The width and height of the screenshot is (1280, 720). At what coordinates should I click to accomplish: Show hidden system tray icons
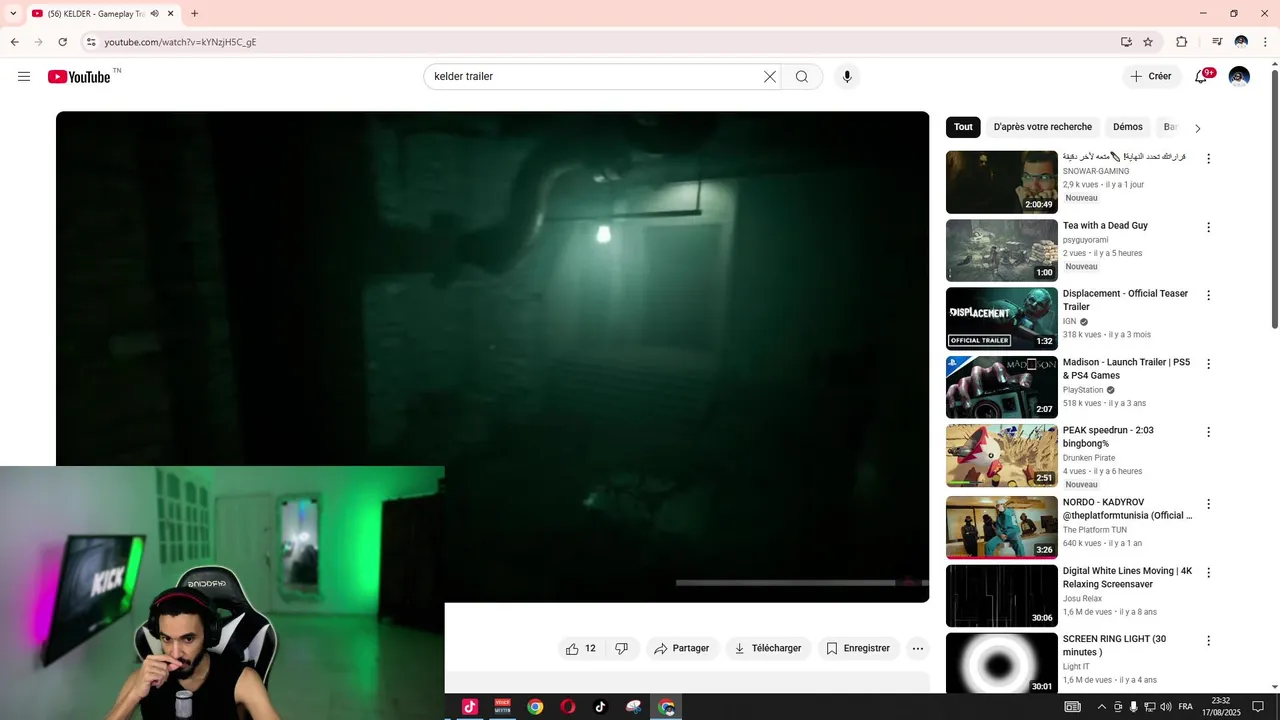(1102, 707)
